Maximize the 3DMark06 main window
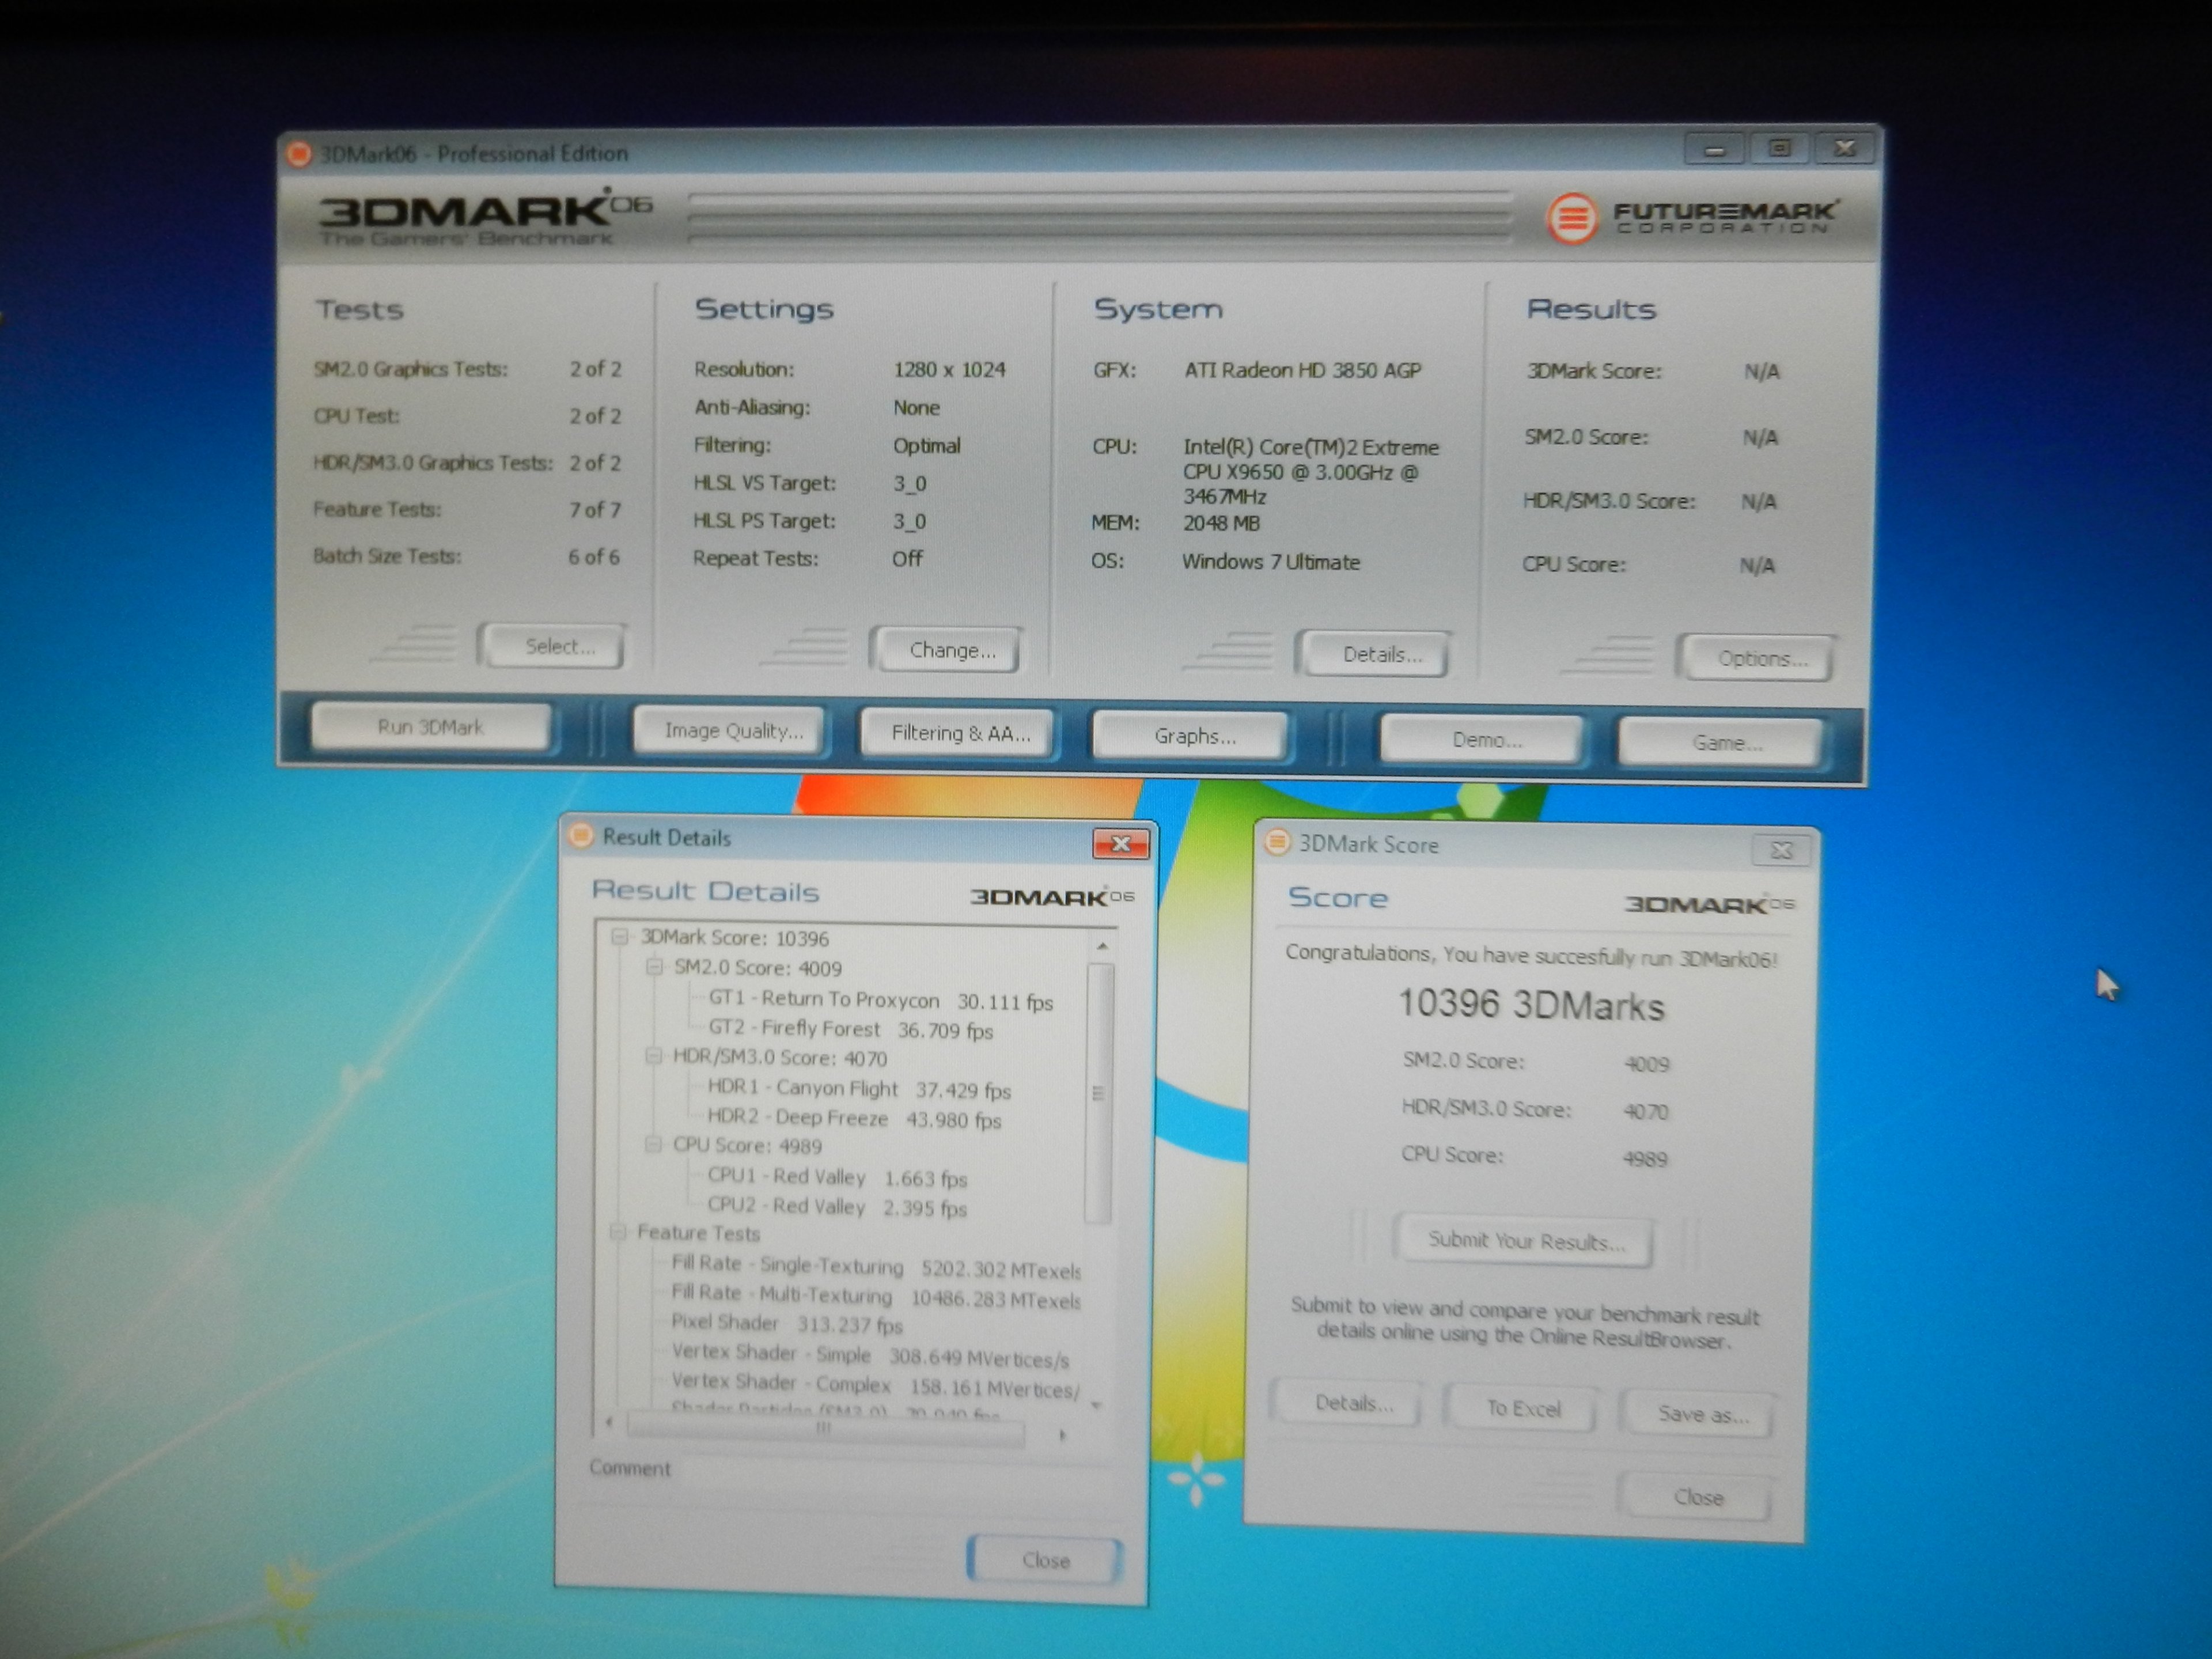This screenshot has width=2212, height=1659. tap(1779, 149)
